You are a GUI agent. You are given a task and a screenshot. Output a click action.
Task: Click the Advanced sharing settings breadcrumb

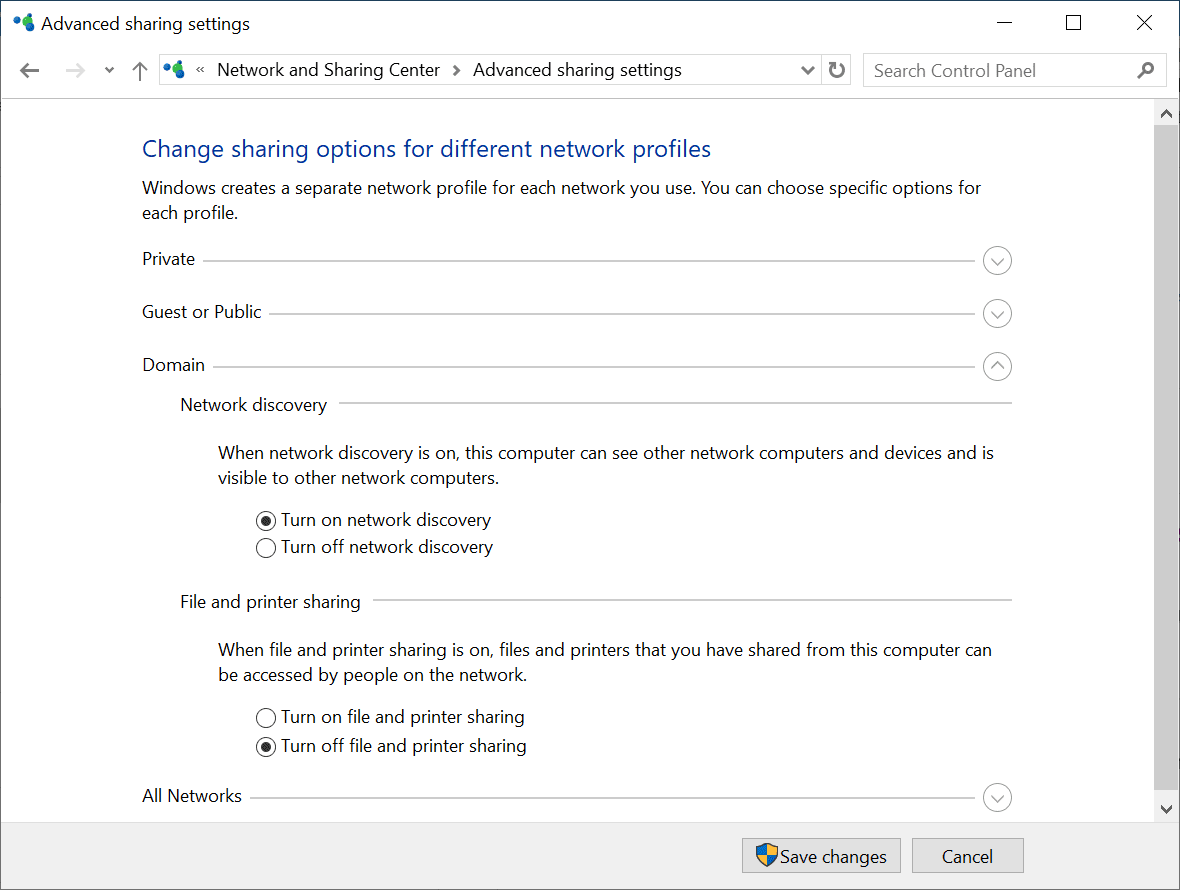[x=577, y=70]
